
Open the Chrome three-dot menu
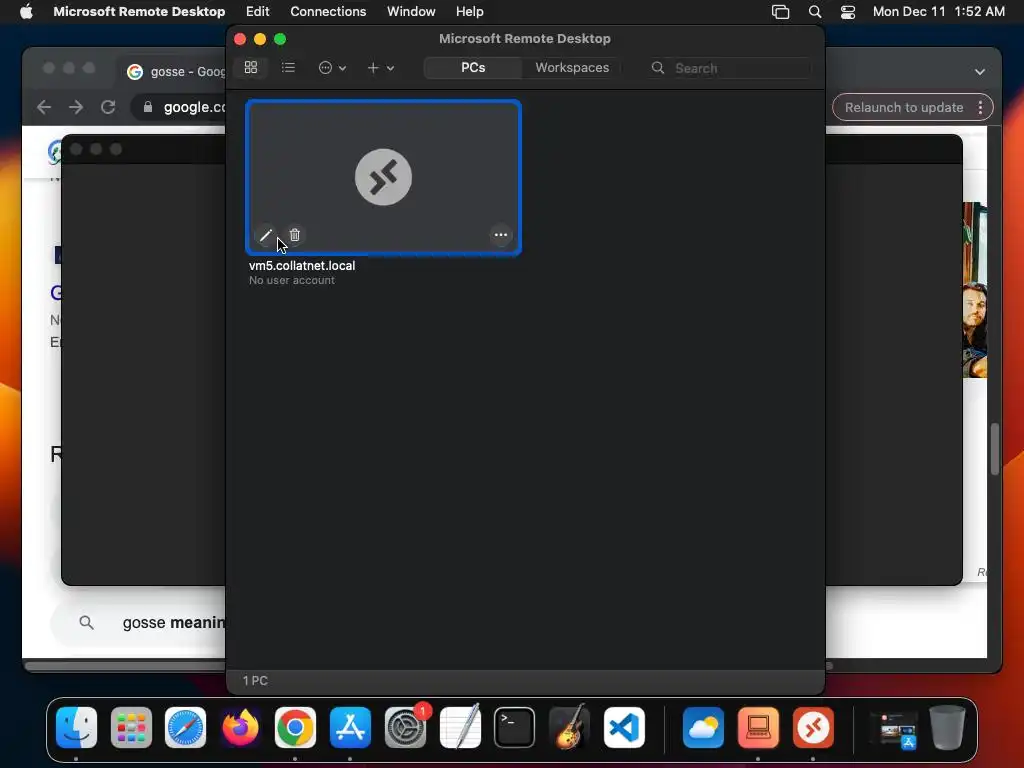[x=980, y=108]
